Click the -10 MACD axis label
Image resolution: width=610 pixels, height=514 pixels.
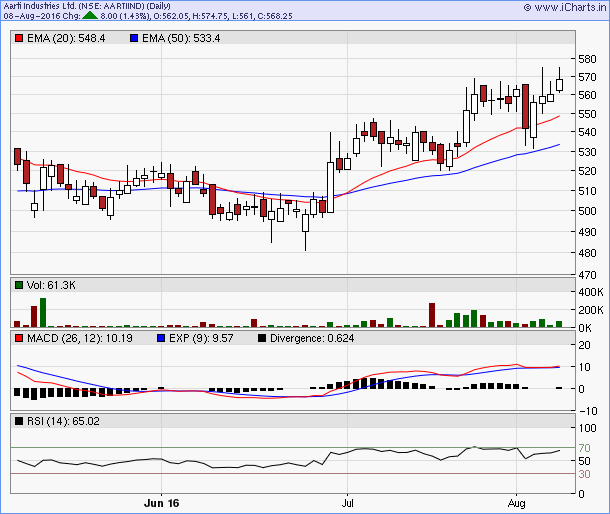[587, 411]
